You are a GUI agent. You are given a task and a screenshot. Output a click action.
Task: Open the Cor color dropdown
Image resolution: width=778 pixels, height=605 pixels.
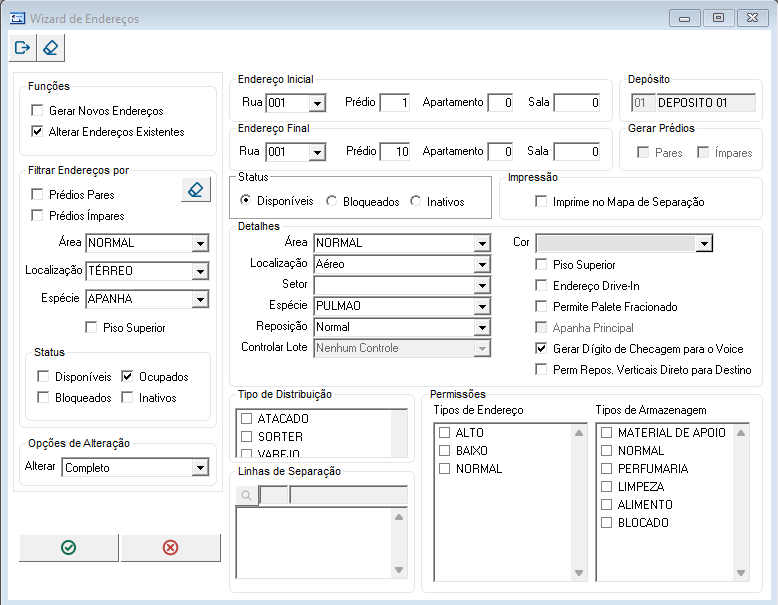[x=704, y=243]
